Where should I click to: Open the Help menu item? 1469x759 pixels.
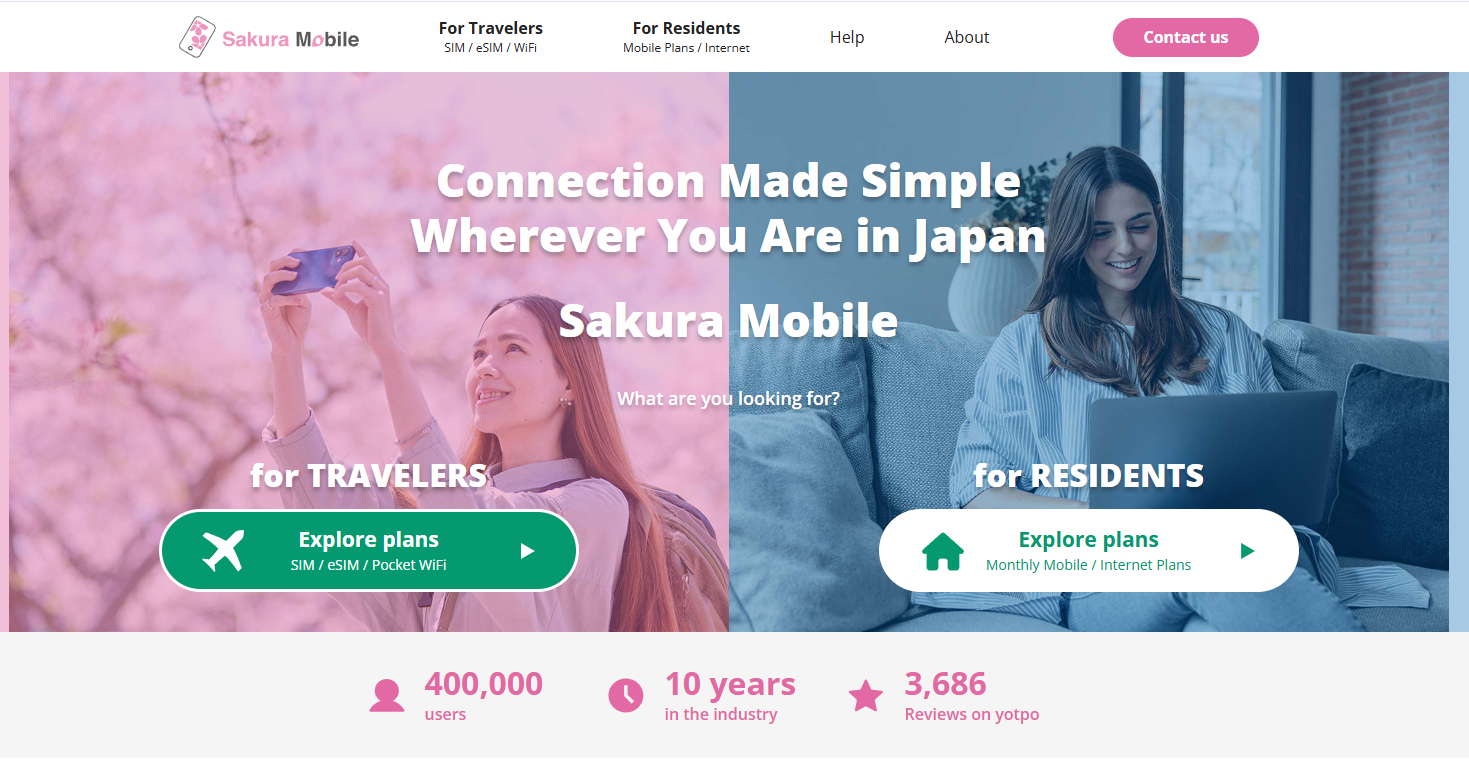pyautogui.click(x=847, y=37)
